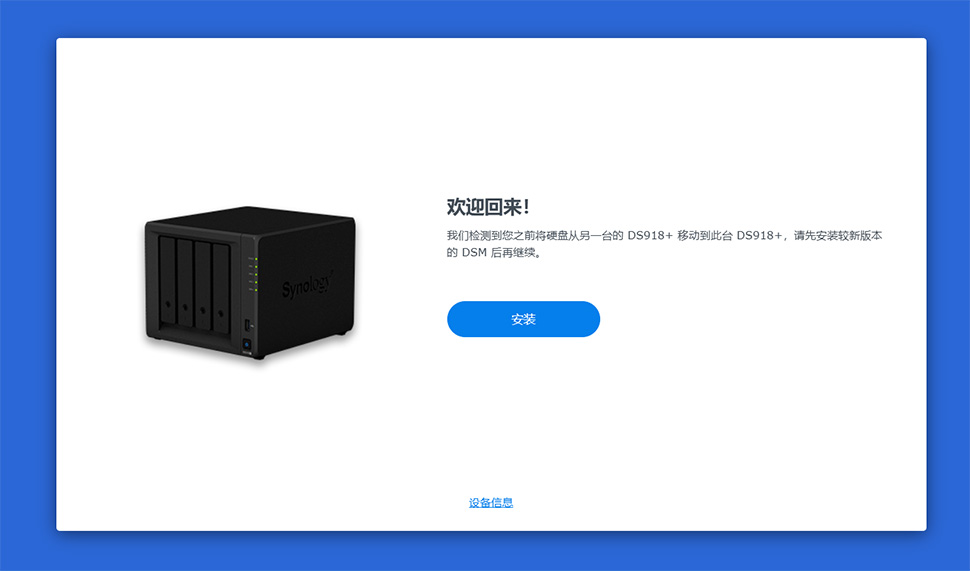Click the bottom green drive LED
970x571 pixels.
tap(256, 290)
